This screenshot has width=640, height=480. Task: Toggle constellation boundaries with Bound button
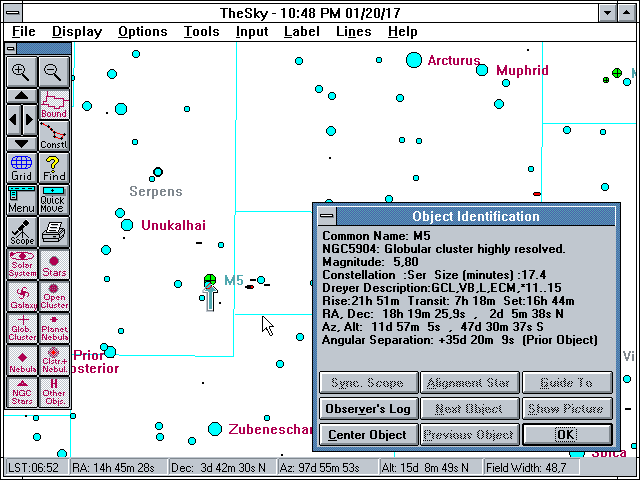pyautogui.click(x=53, y=104)
